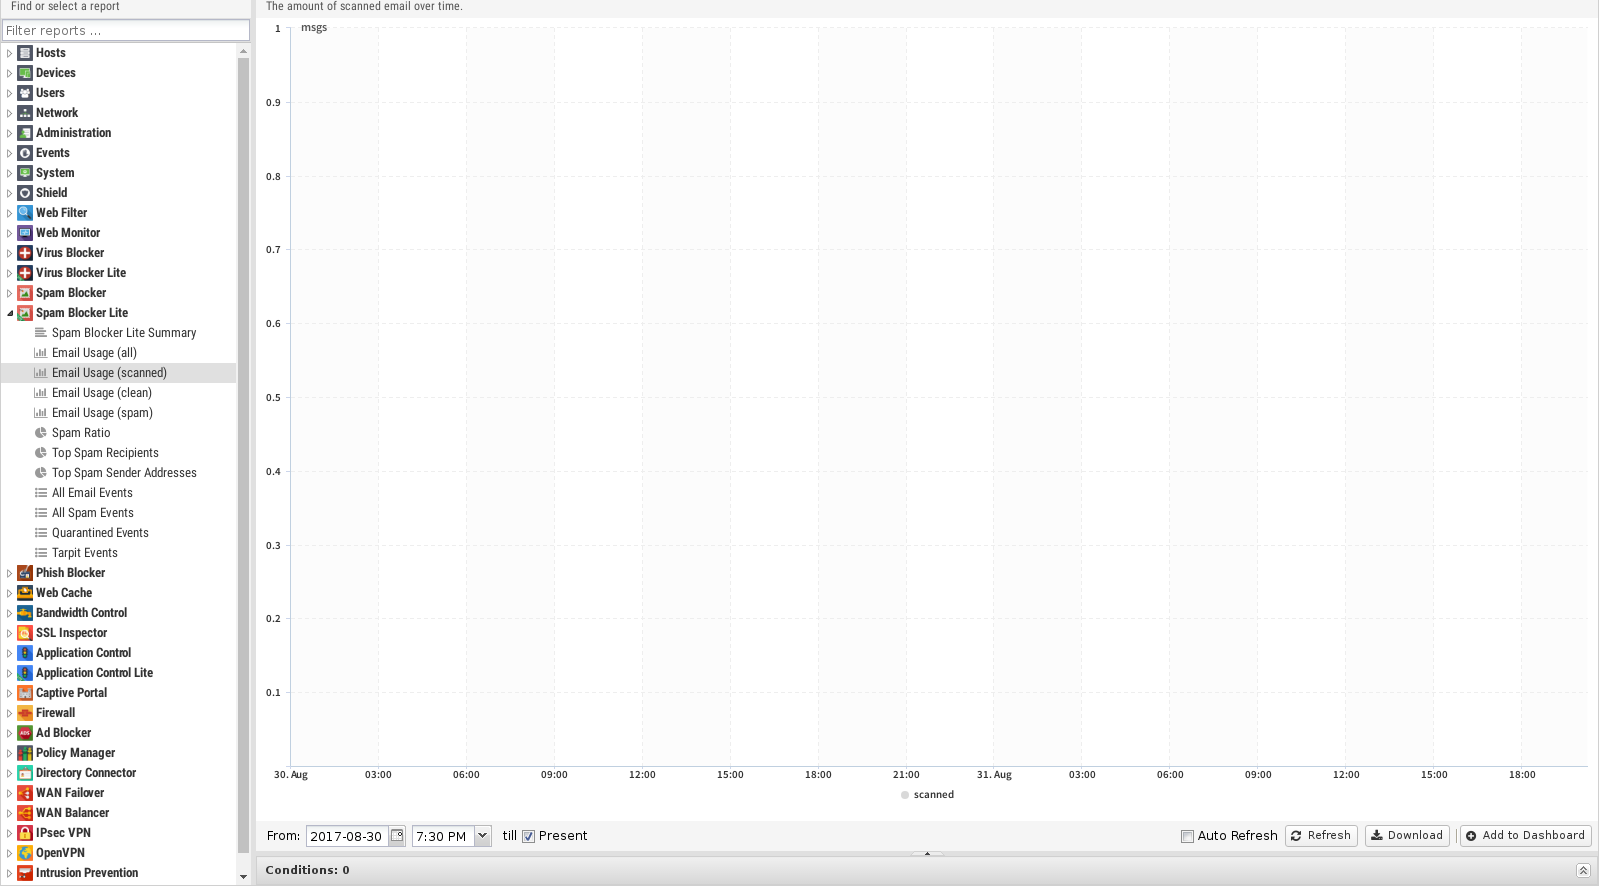Open the 7:30 PM time dropdown
Screen dimensions: 1599x886
coord(483,836)
